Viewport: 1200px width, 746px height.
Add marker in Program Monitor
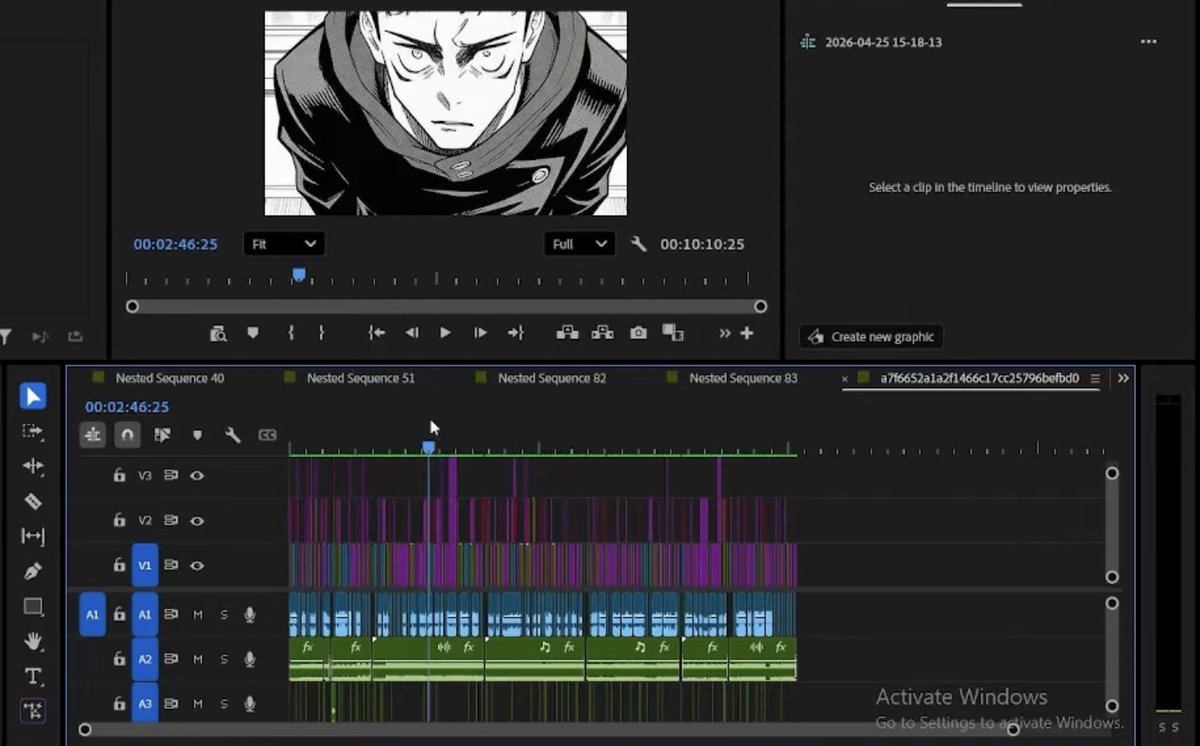point(253,333)
